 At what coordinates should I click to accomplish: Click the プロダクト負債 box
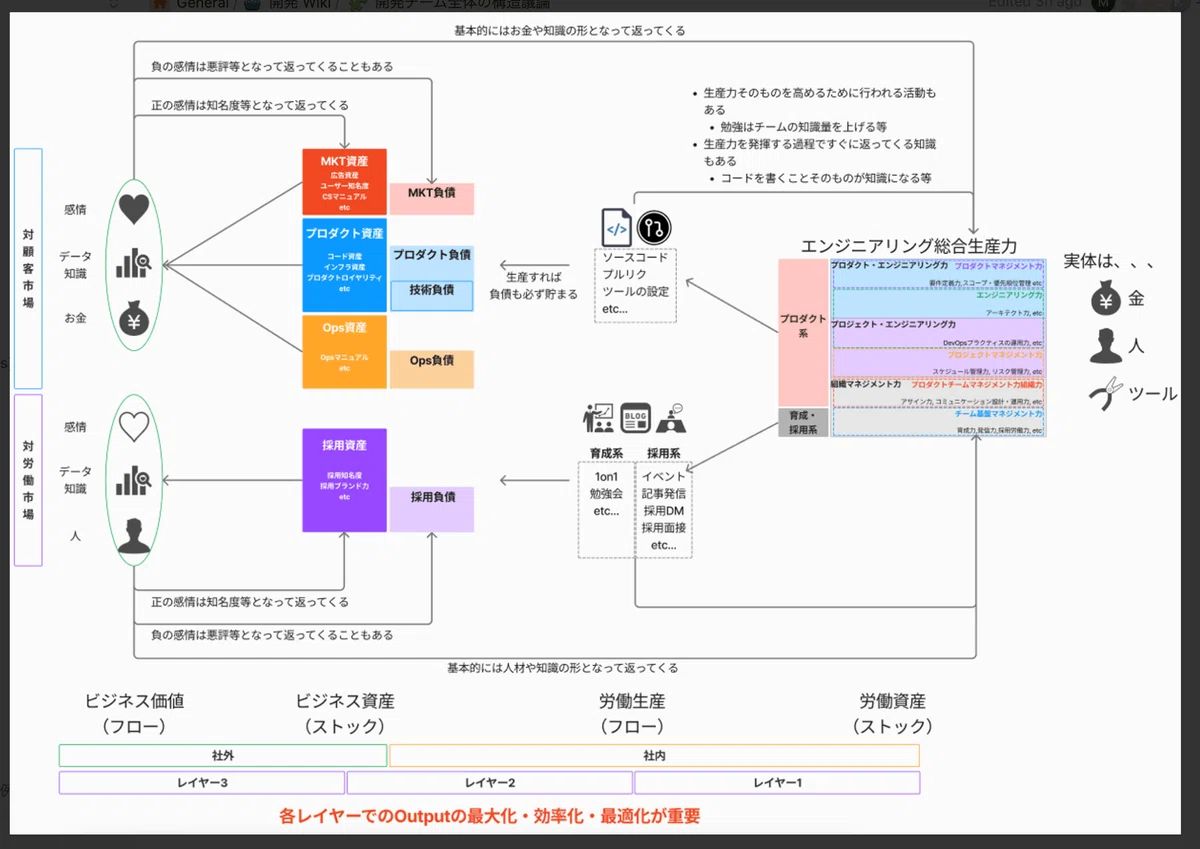click(x=431, y=262)
